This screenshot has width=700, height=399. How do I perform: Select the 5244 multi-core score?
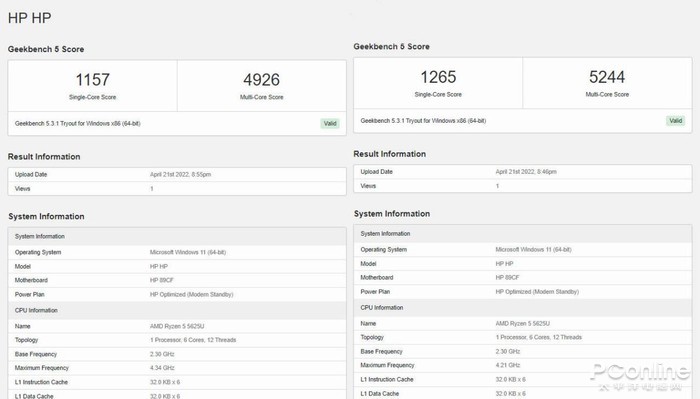[607, 77]
